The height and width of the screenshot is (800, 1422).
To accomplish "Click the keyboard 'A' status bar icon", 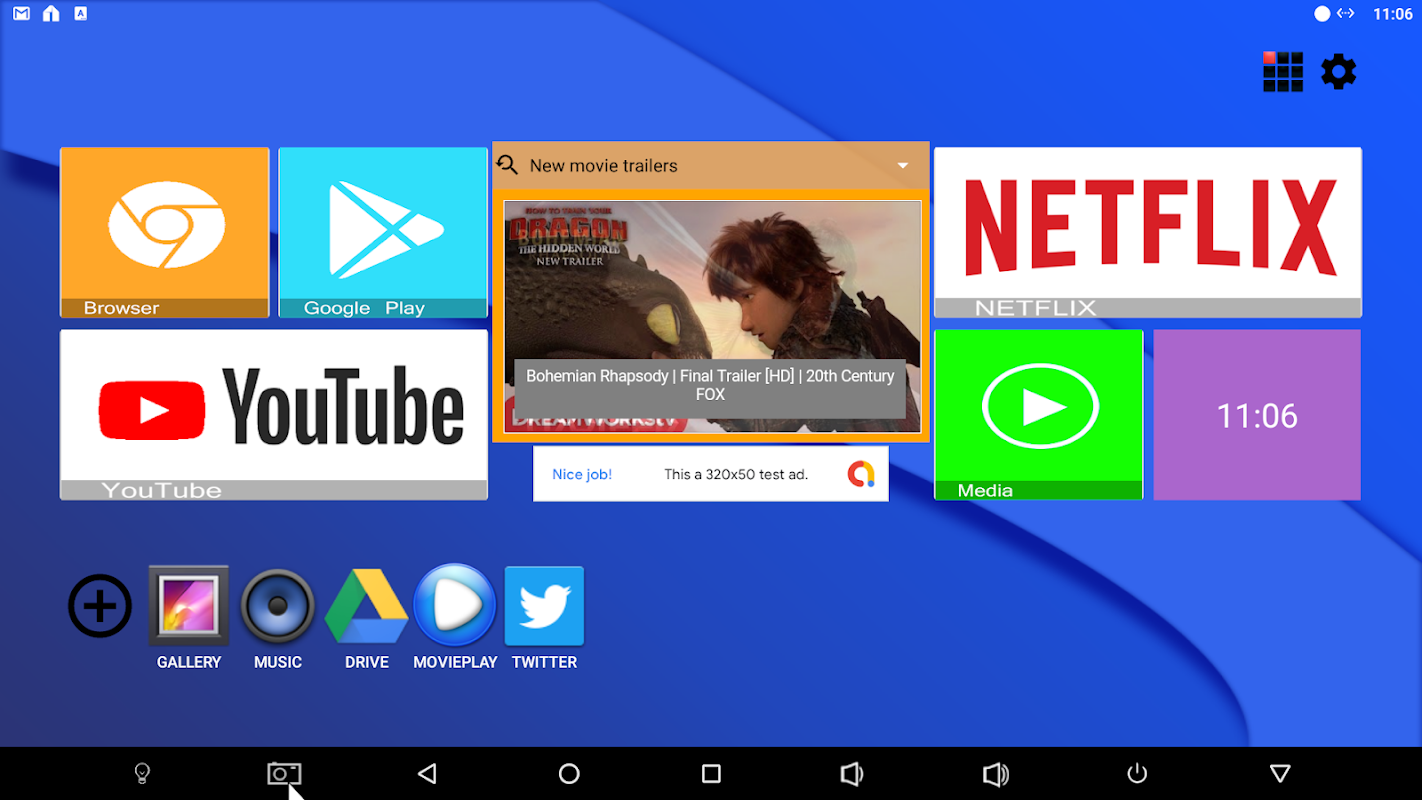I will pyautogui.click(x=81, y=14).
